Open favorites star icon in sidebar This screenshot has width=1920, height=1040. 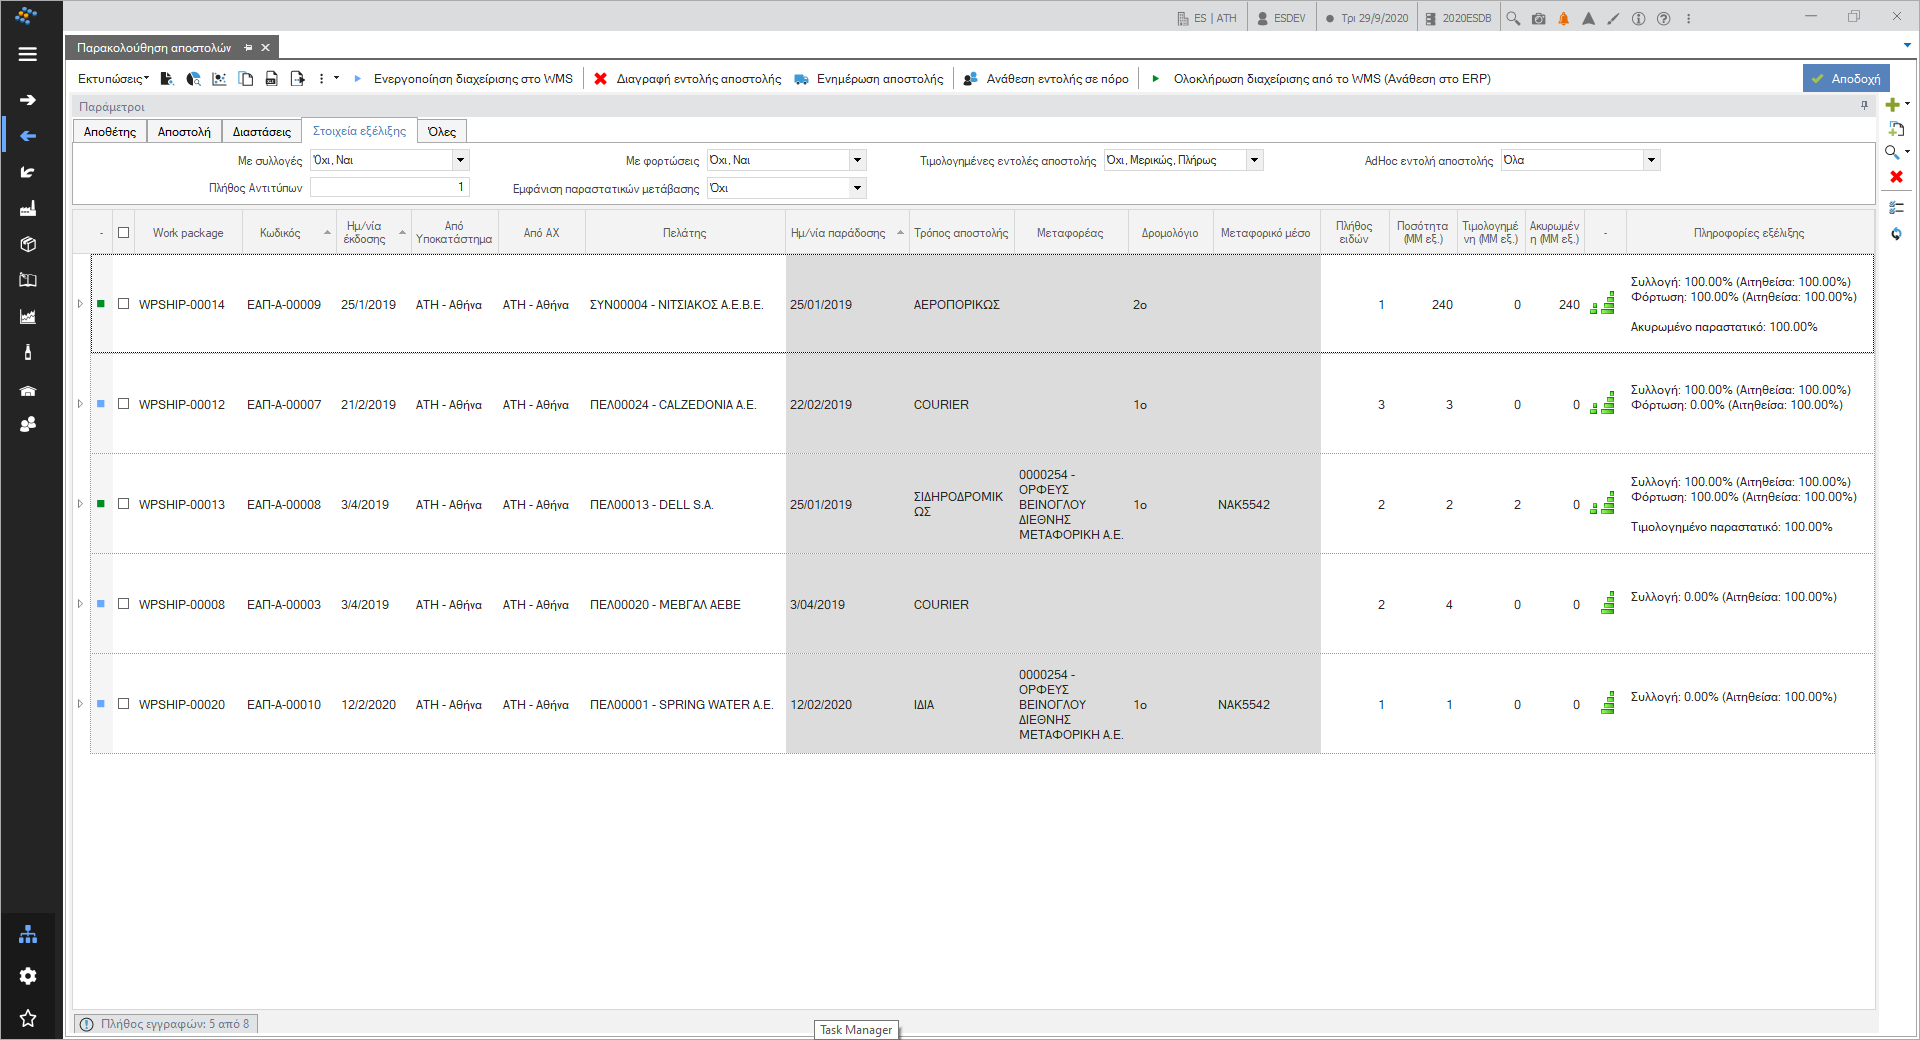point(28,1018)
